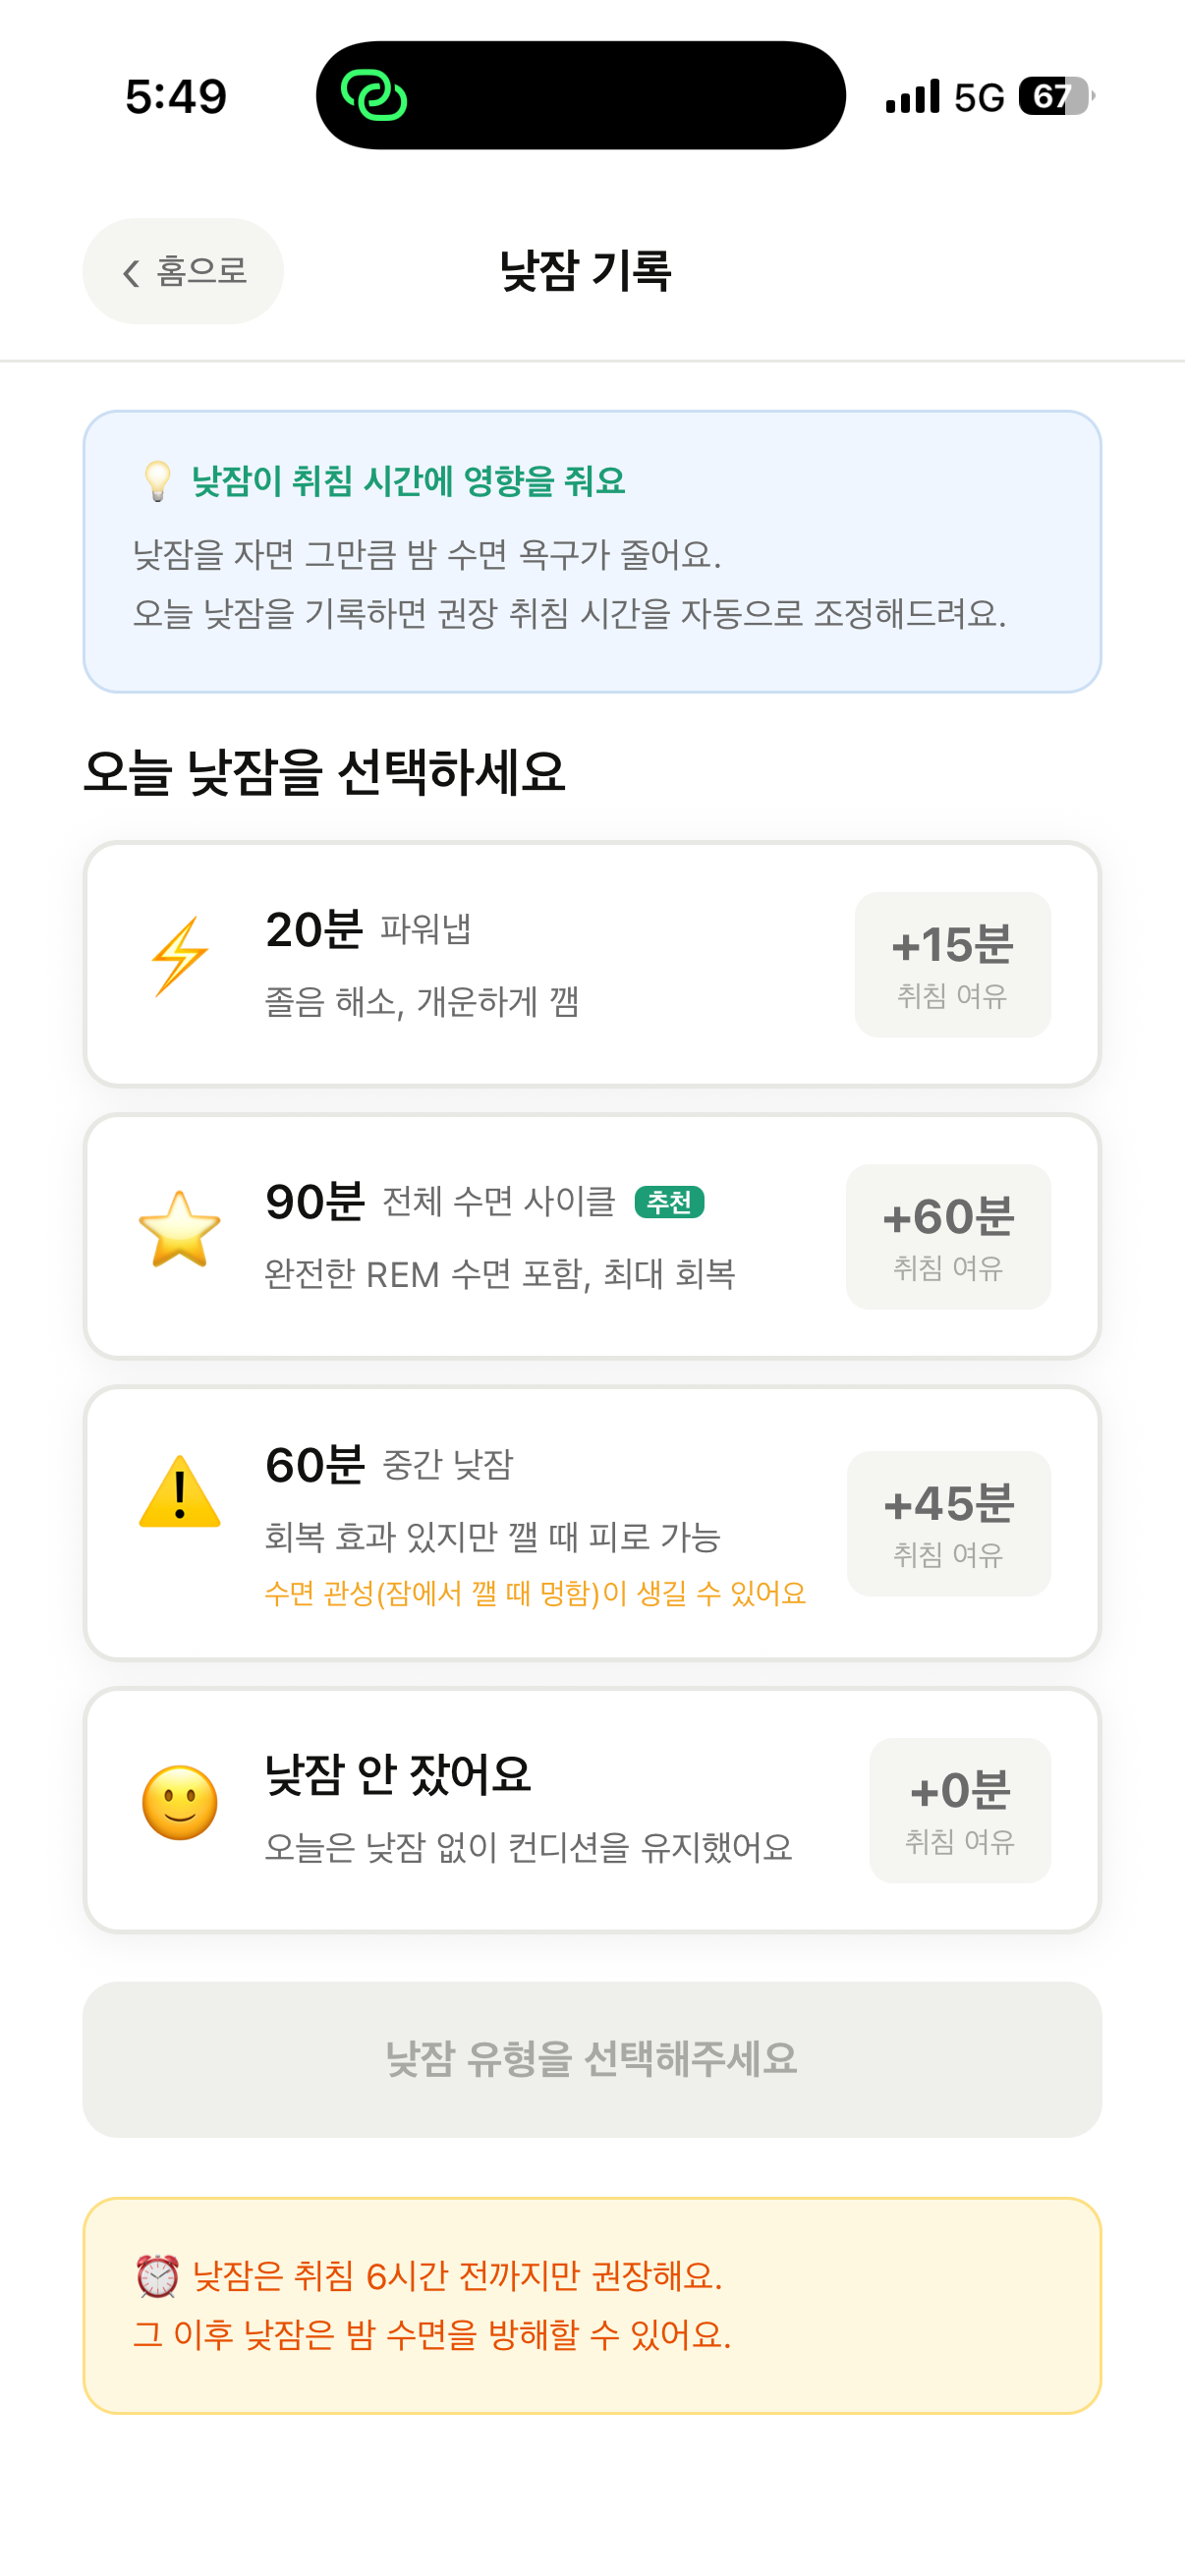Image resolution: width=1185 pixels, height=2576 pixels.
Task: Tap the lightning bolt power nap icon
Action: [180, 956]
